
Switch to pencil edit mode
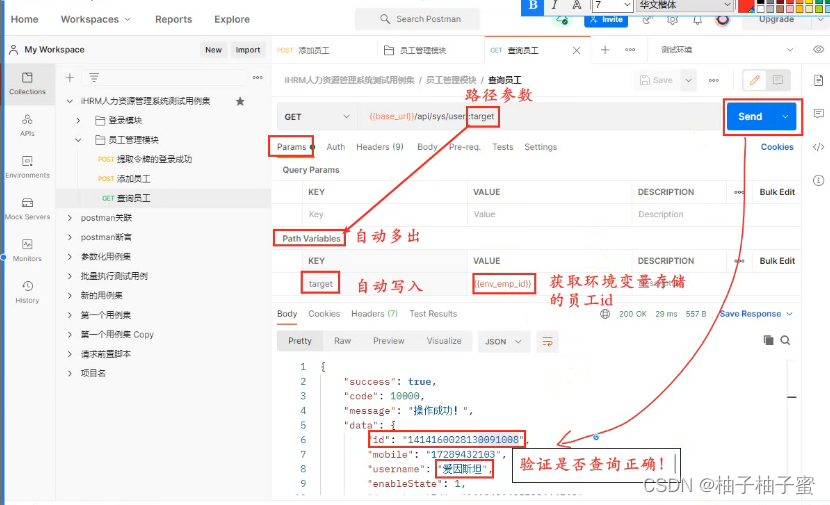pyautogui.click(x=755, y=80)
